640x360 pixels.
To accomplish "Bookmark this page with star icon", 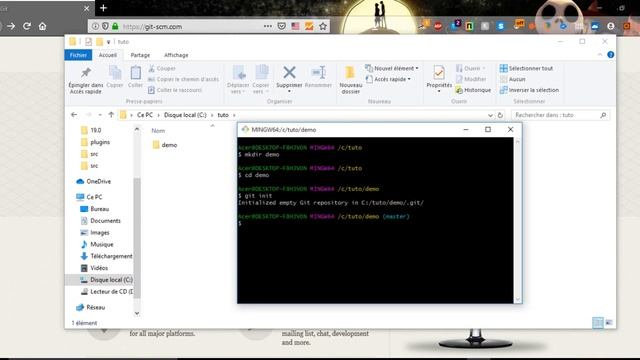I will (323, 26).
